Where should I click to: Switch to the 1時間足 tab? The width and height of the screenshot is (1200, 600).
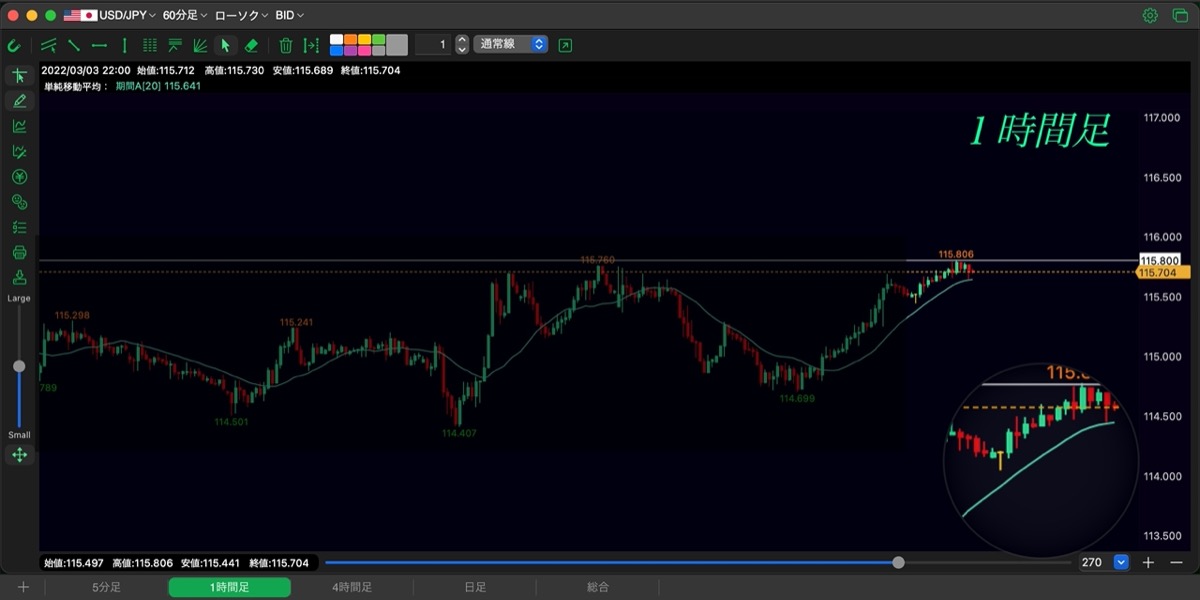229,587
